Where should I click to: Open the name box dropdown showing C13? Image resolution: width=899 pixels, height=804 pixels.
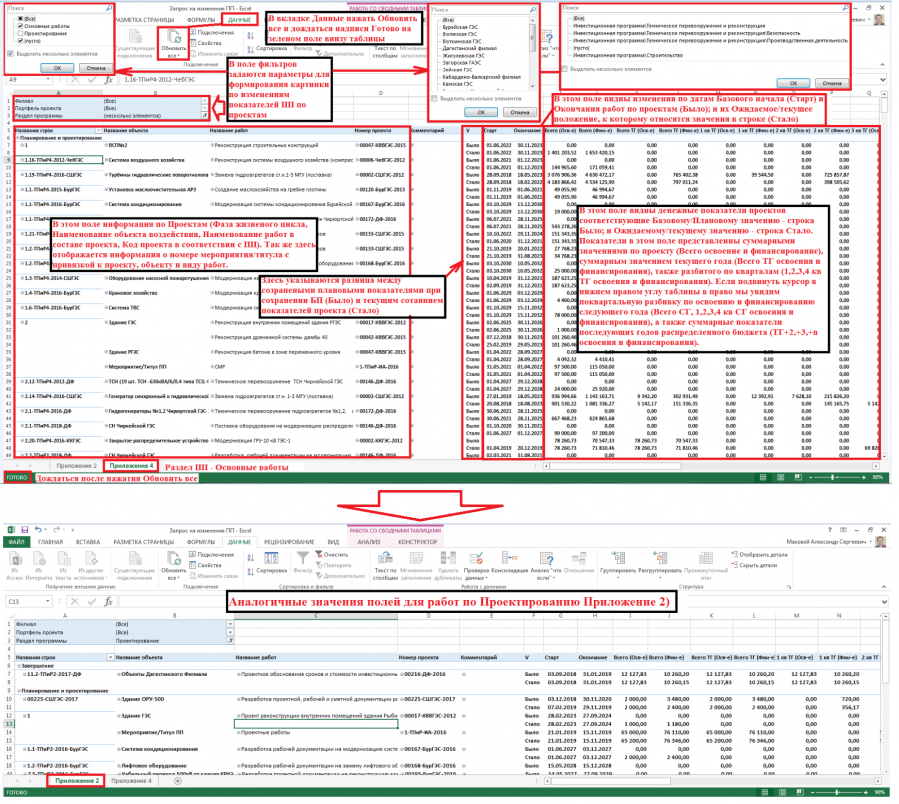click(x=47, y=602)
